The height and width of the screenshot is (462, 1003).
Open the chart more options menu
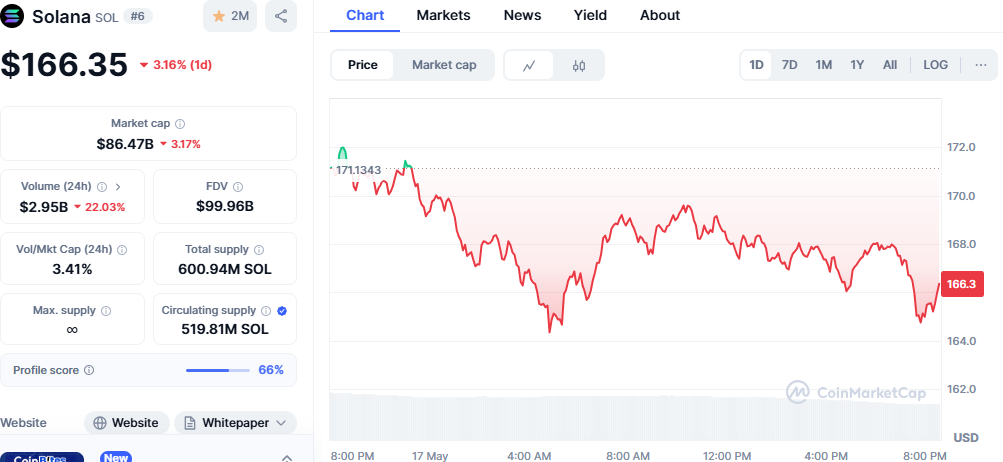[x=980, y=65]
